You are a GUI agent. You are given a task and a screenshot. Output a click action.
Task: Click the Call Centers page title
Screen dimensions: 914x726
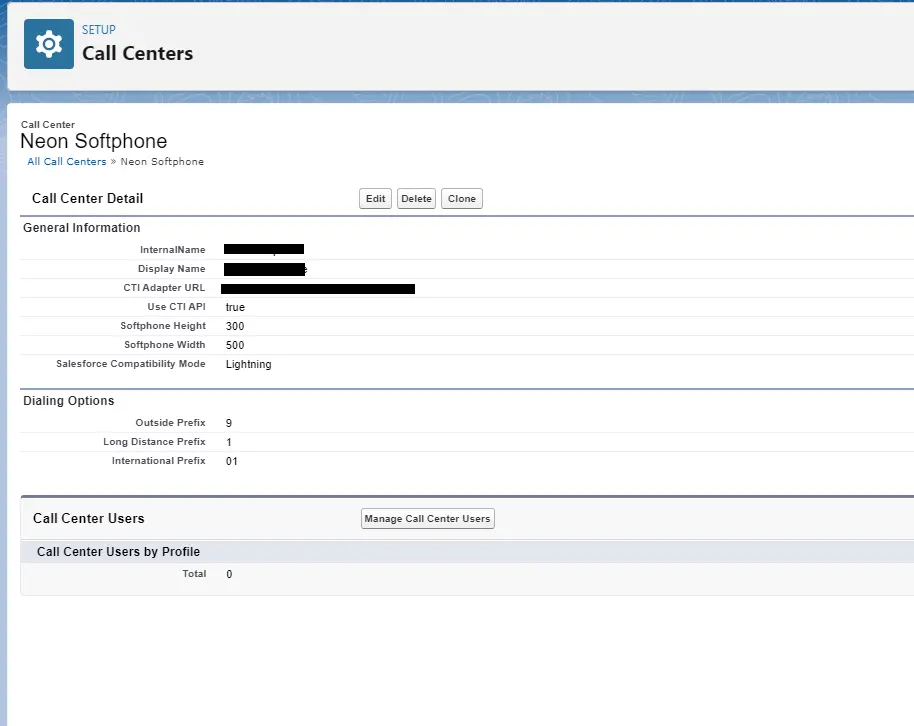click(137, 54)
